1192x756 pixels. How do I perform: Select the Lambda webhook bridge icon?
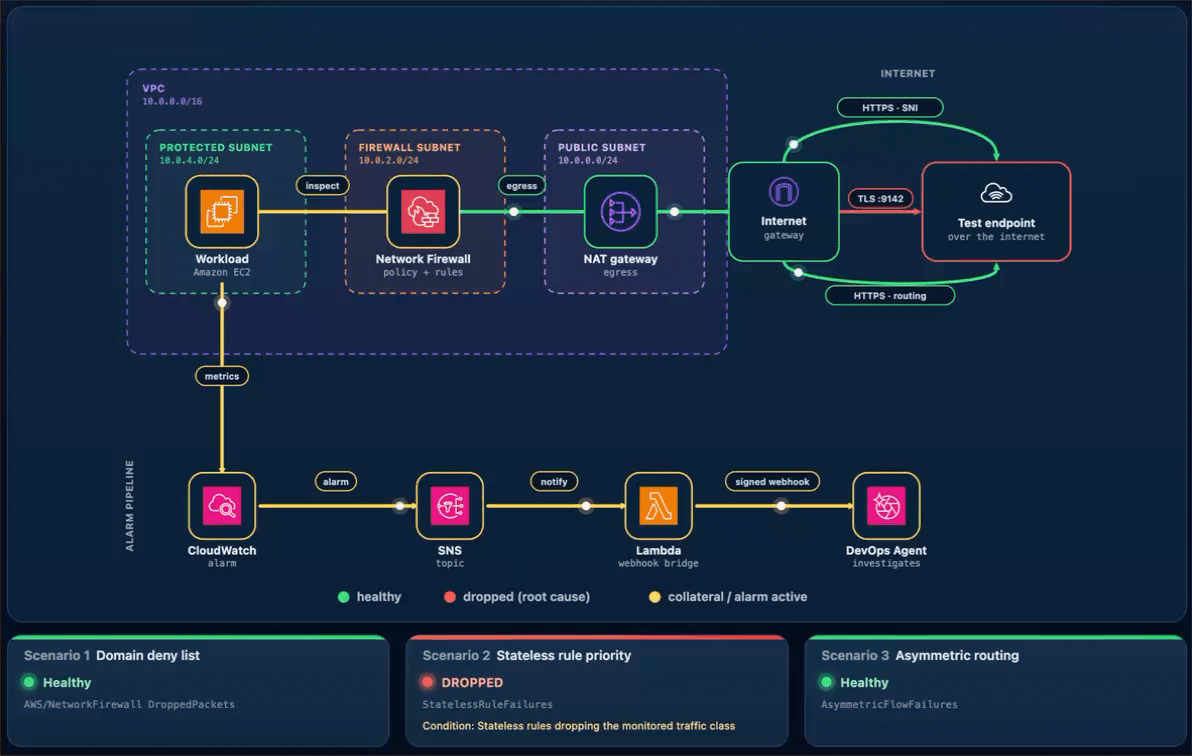pos(658,506)
